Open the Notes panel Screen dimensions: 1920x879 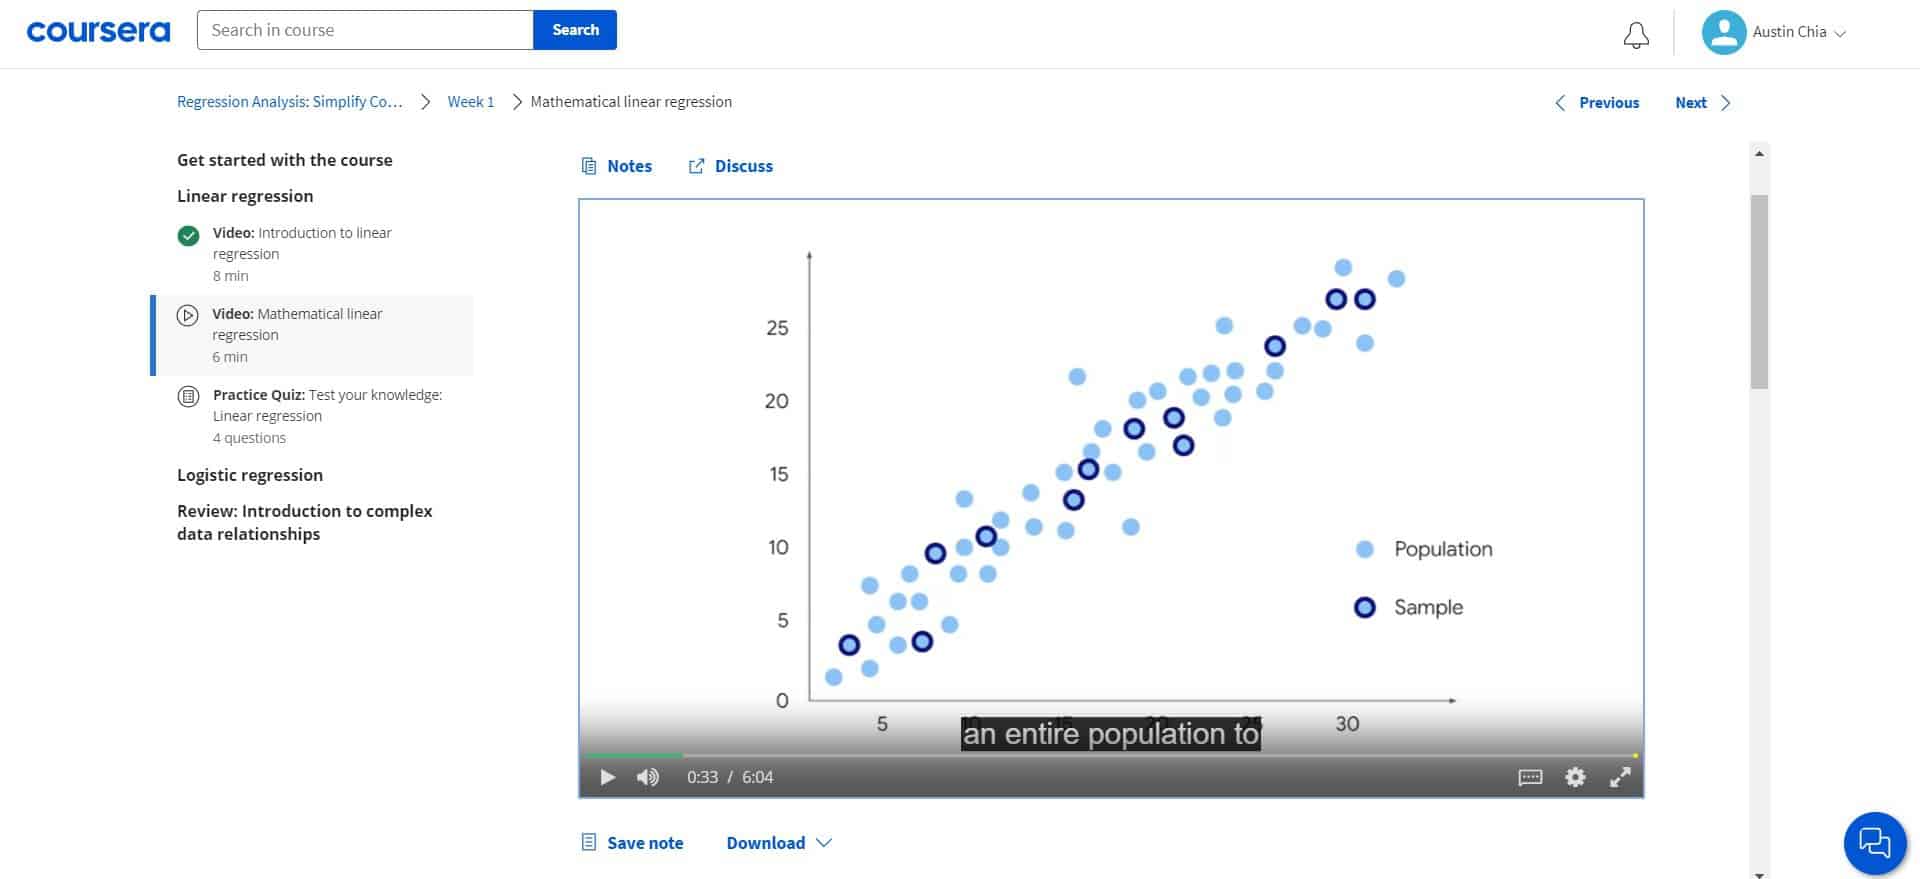coord(617,165)
